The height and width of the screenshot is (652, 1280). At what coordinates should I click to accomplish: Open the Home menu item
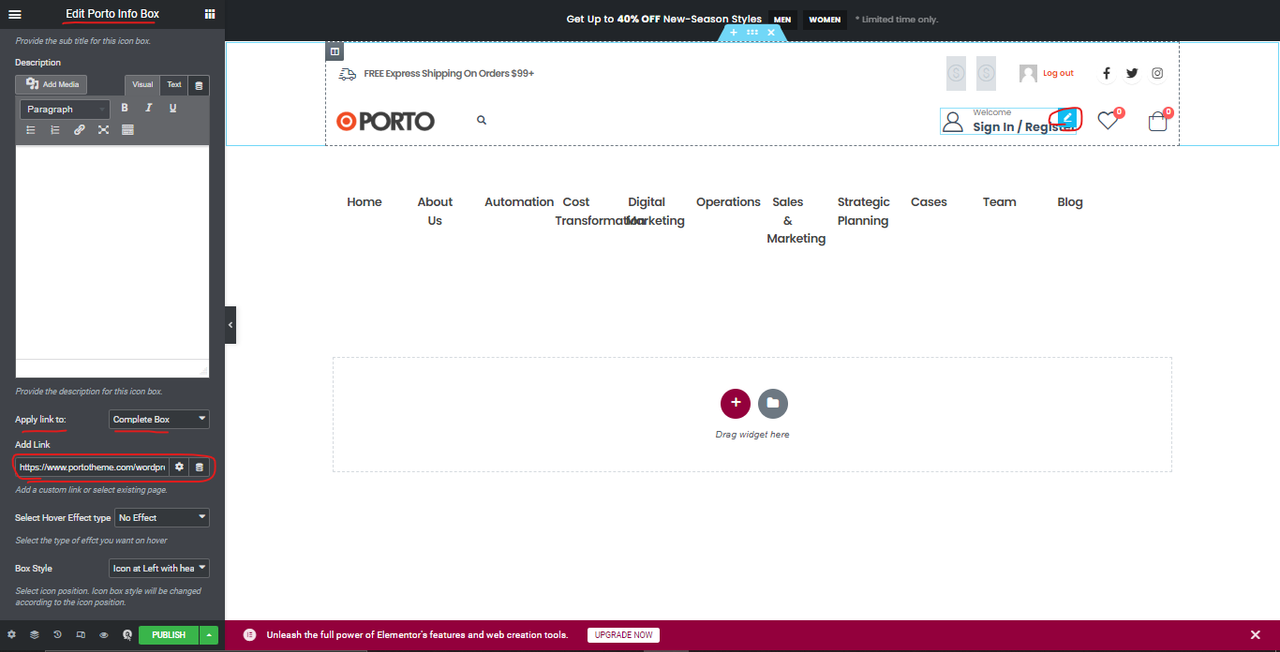[364, 202]
